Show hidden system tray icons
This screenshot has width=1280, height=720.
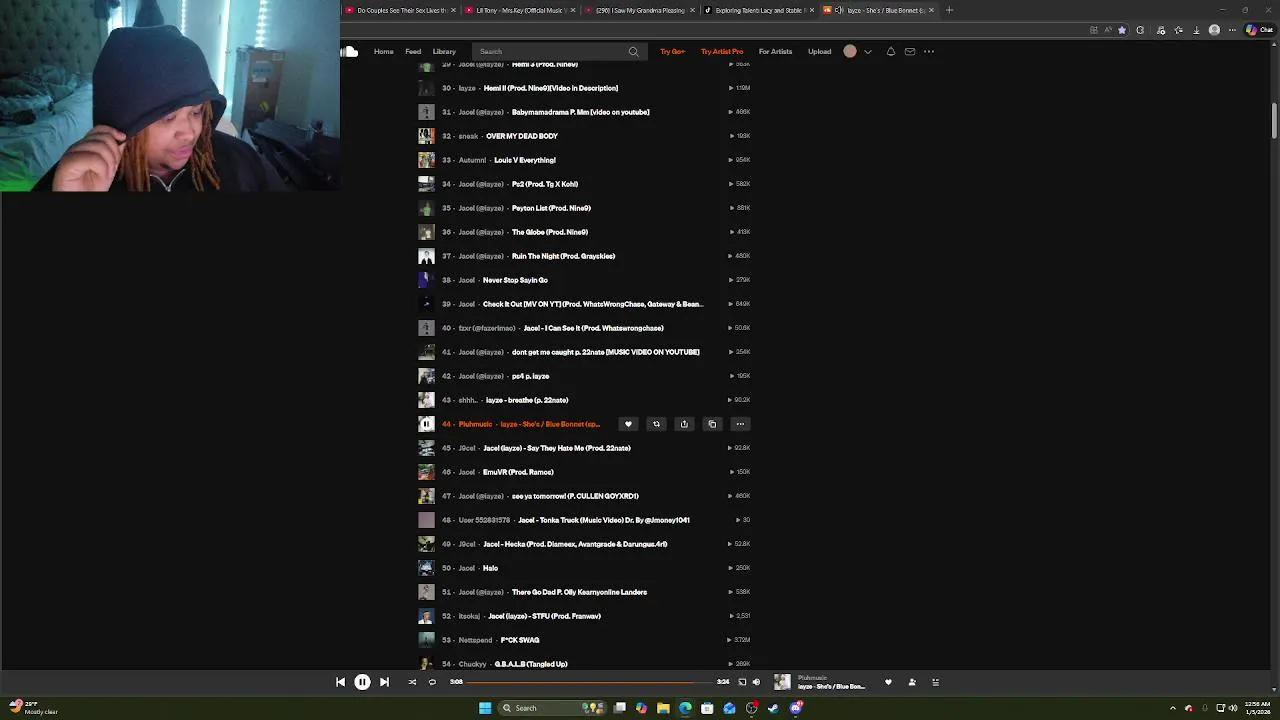1173,708
